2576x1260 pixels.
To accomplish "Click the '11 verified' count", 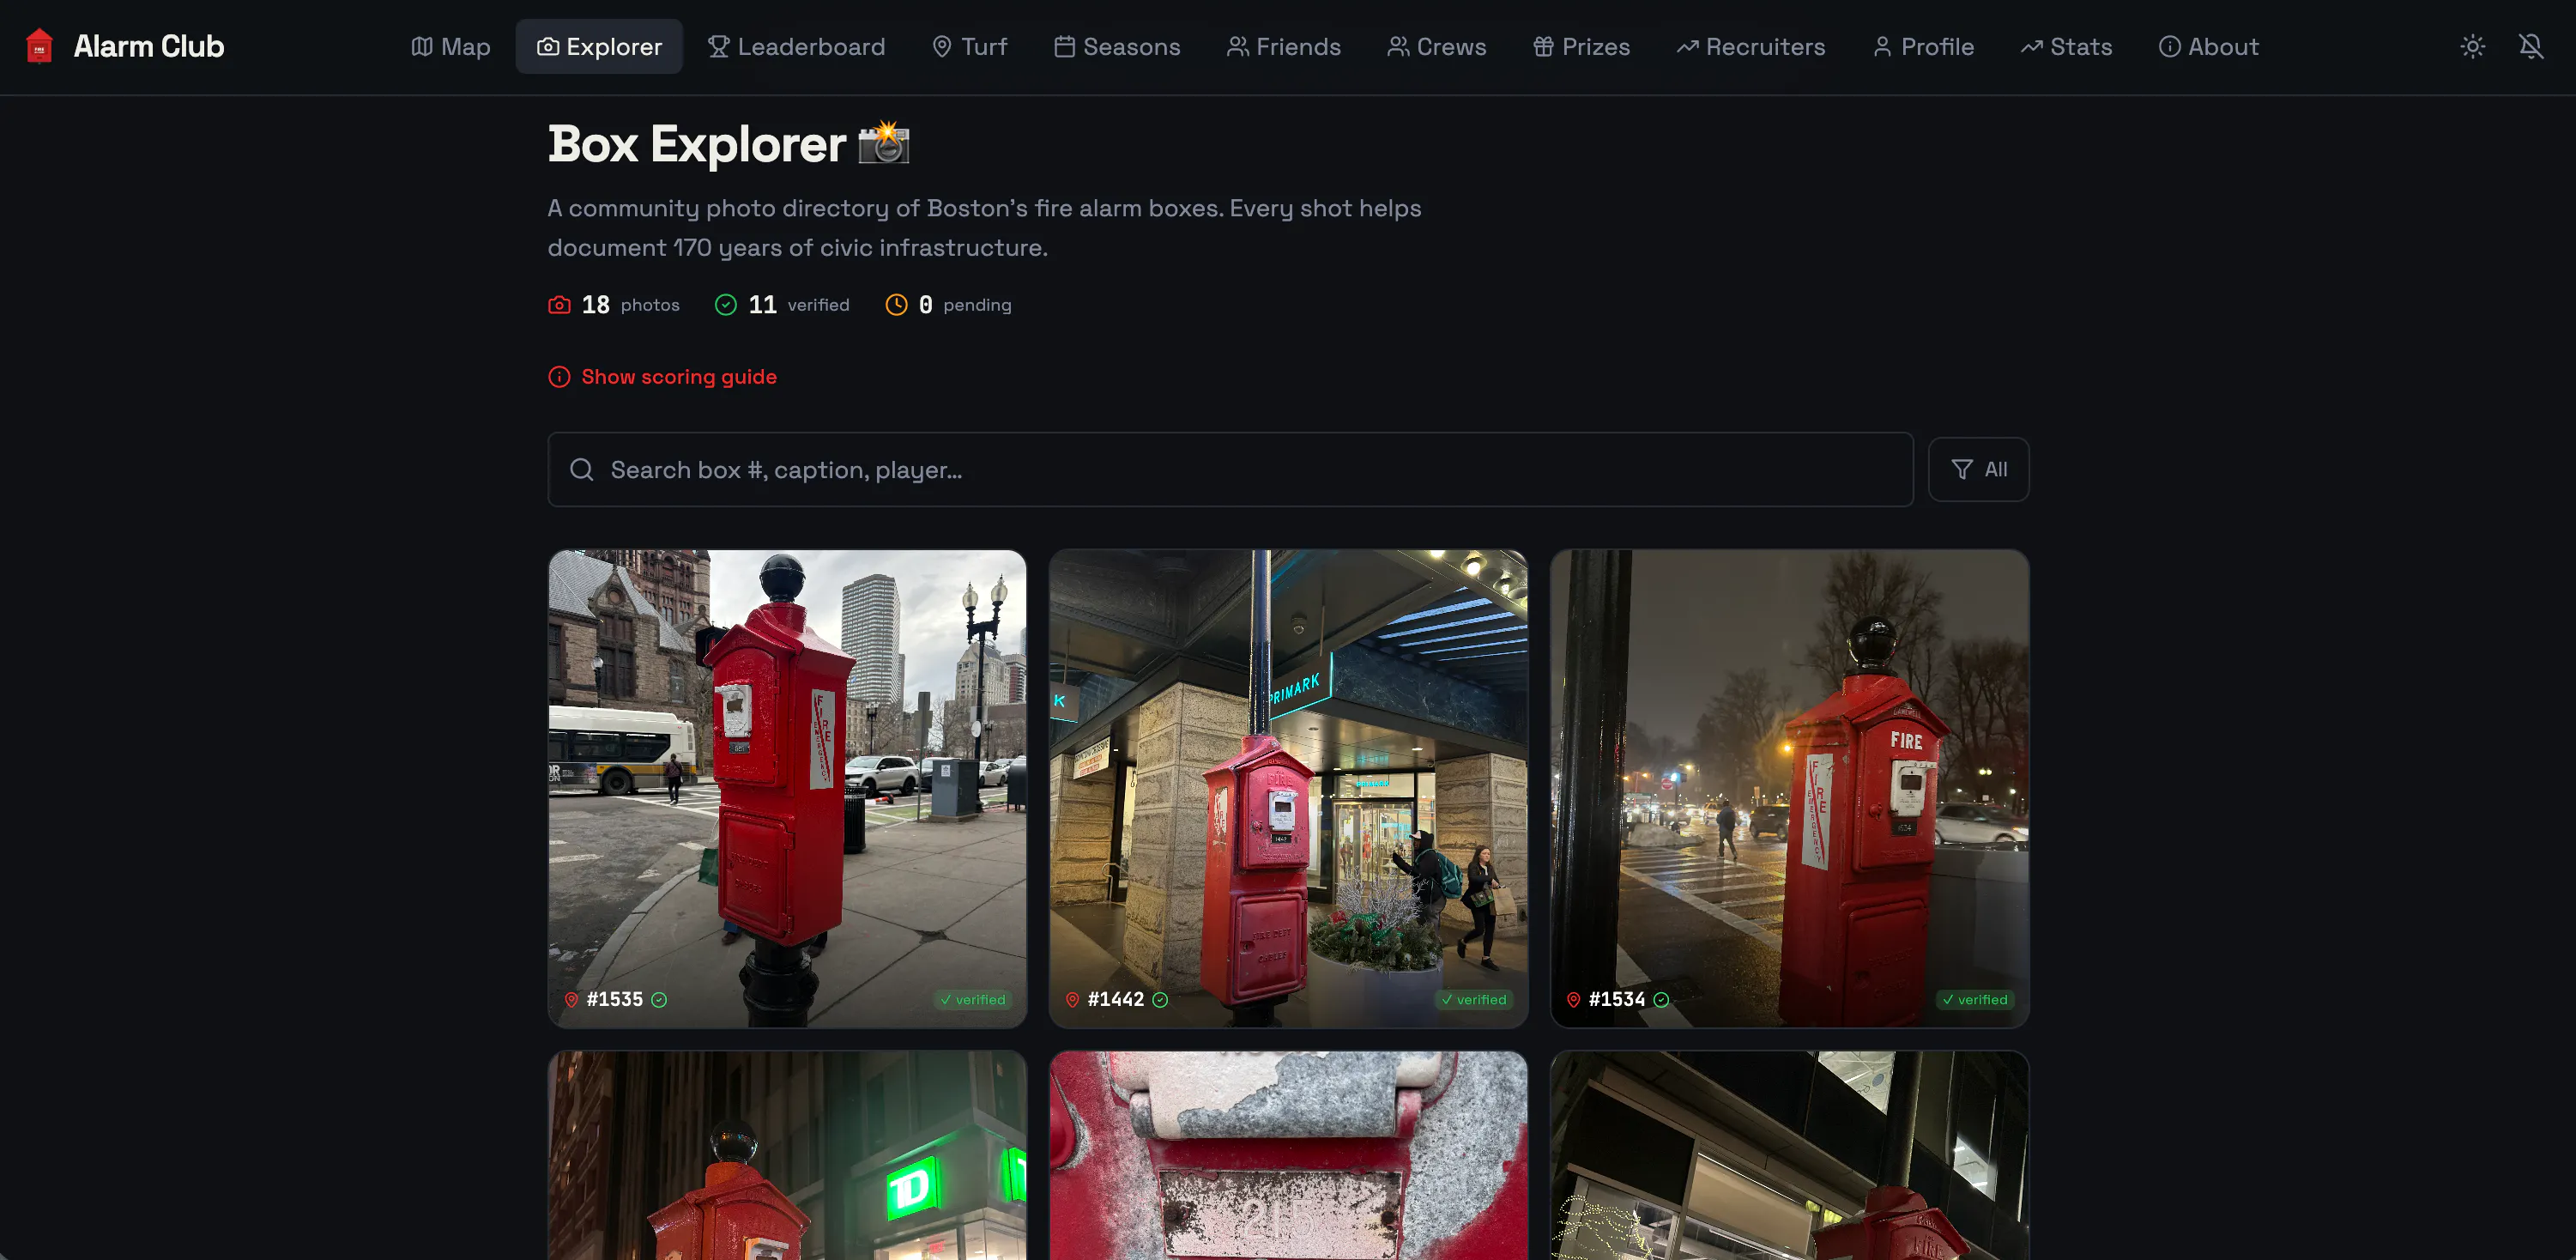I will click(x=798, y=305).
